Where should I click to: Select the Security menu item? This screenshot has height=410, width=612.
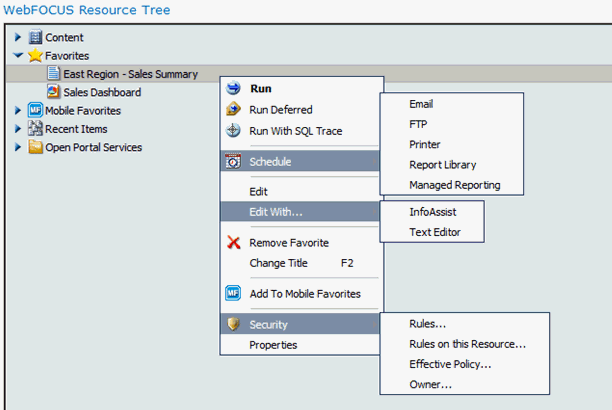point(300,324)
